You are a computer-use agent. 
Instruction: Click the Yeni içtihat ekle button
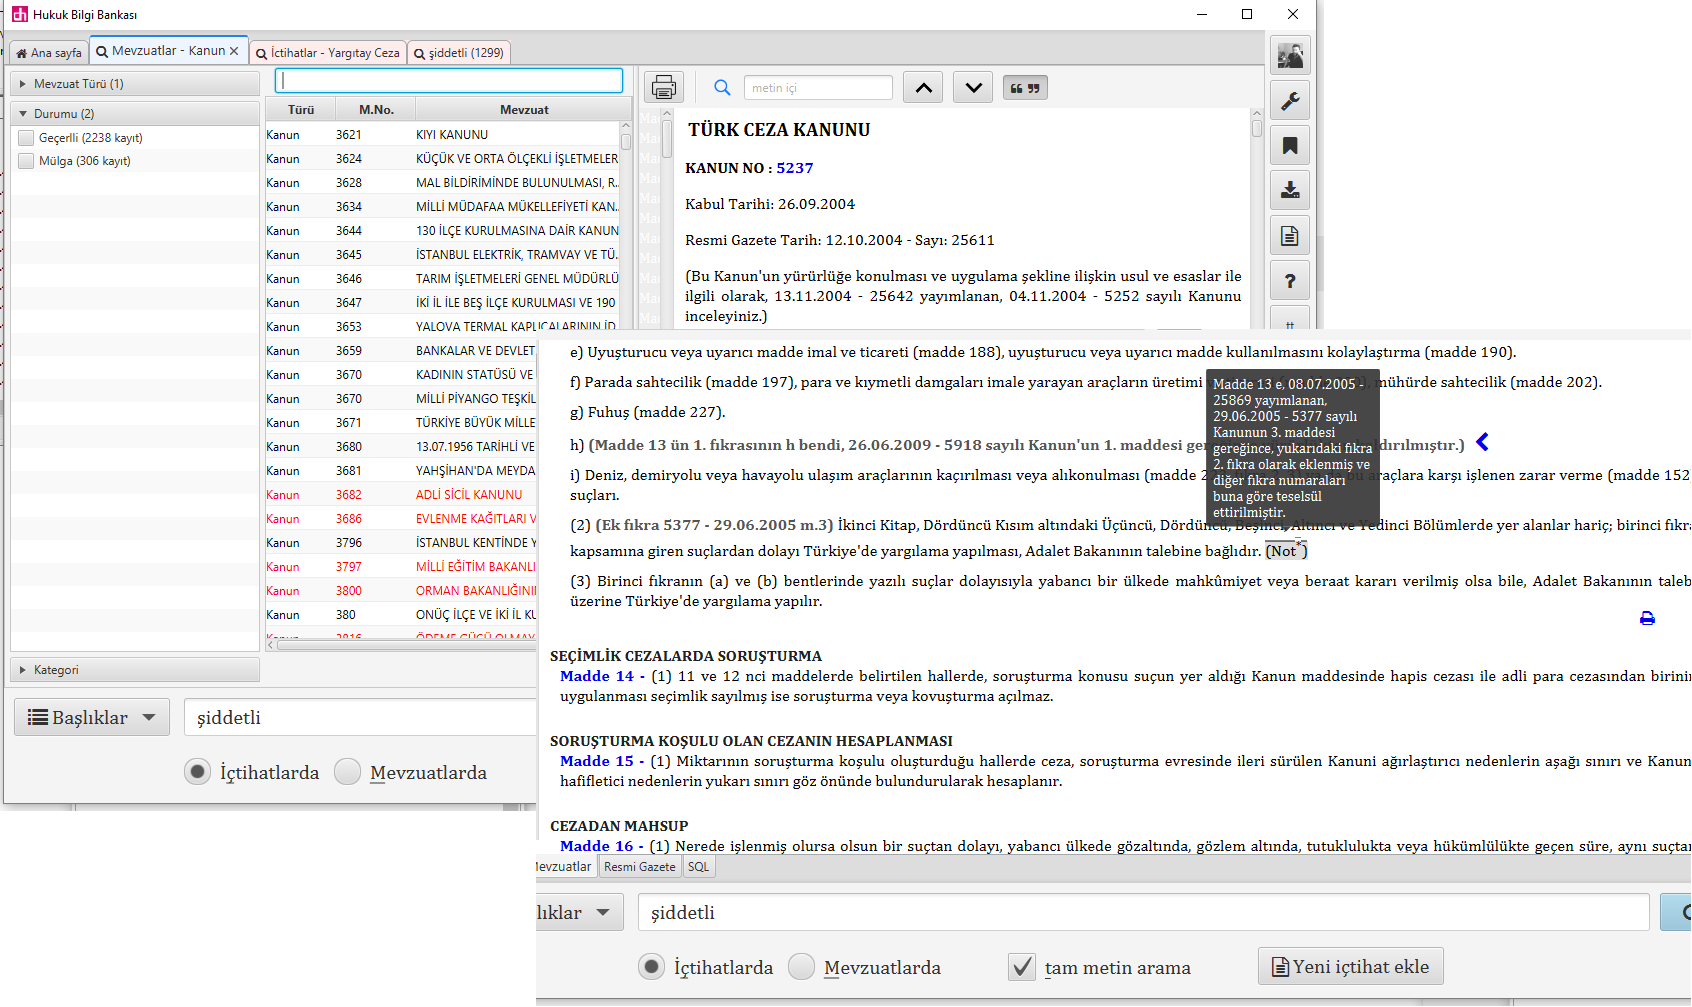[1350, 967]
